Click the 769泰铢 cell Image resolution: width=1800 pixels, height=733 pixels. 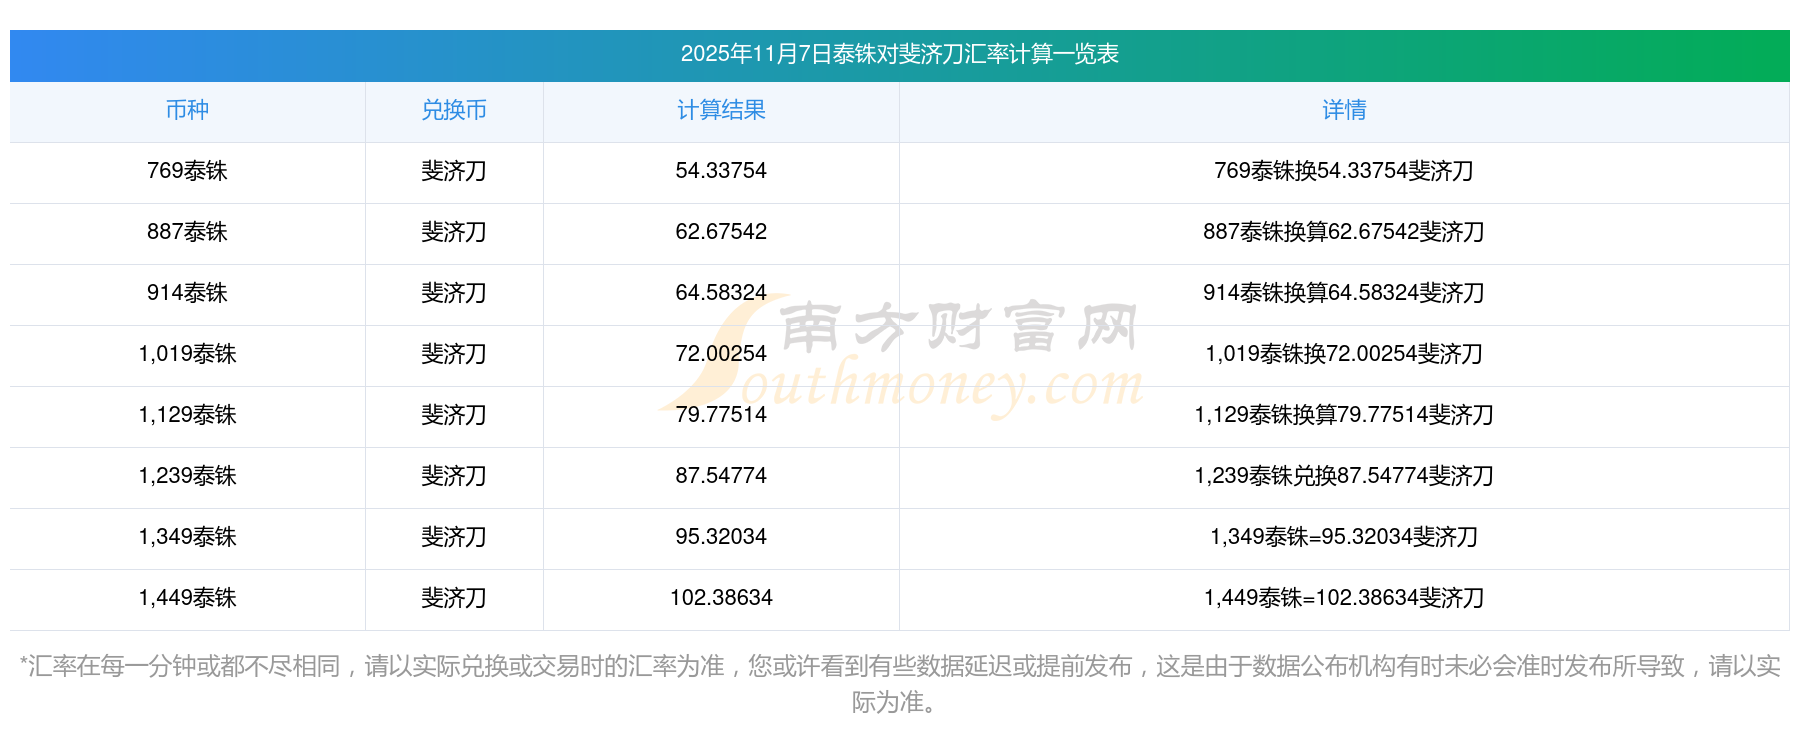[x=187, y=171]
